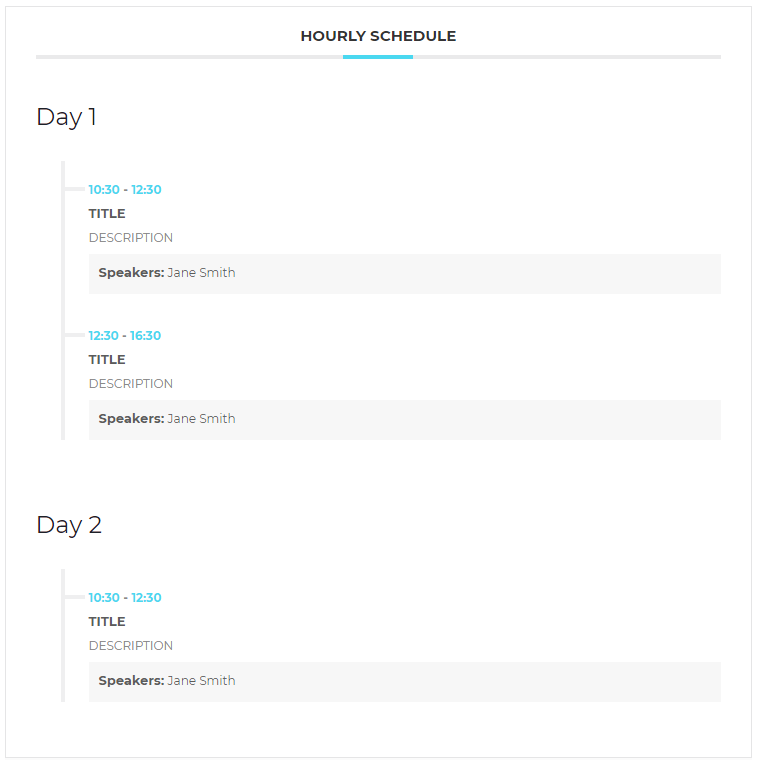Click DESCRIPTION under the Day 2 session
The height and width of the screenshot is (769, 757).
point(130,646)
